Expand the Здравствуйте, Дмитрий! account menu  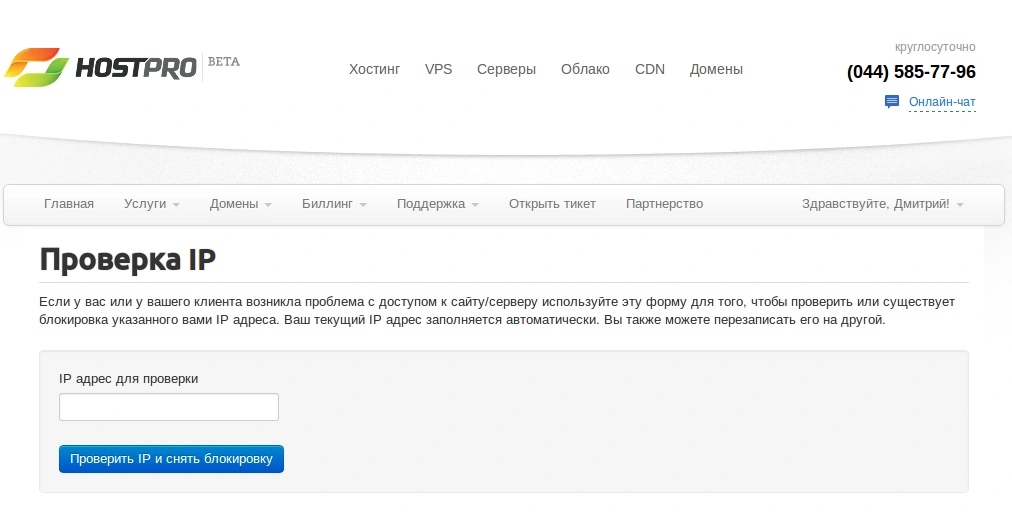[882, 204]
